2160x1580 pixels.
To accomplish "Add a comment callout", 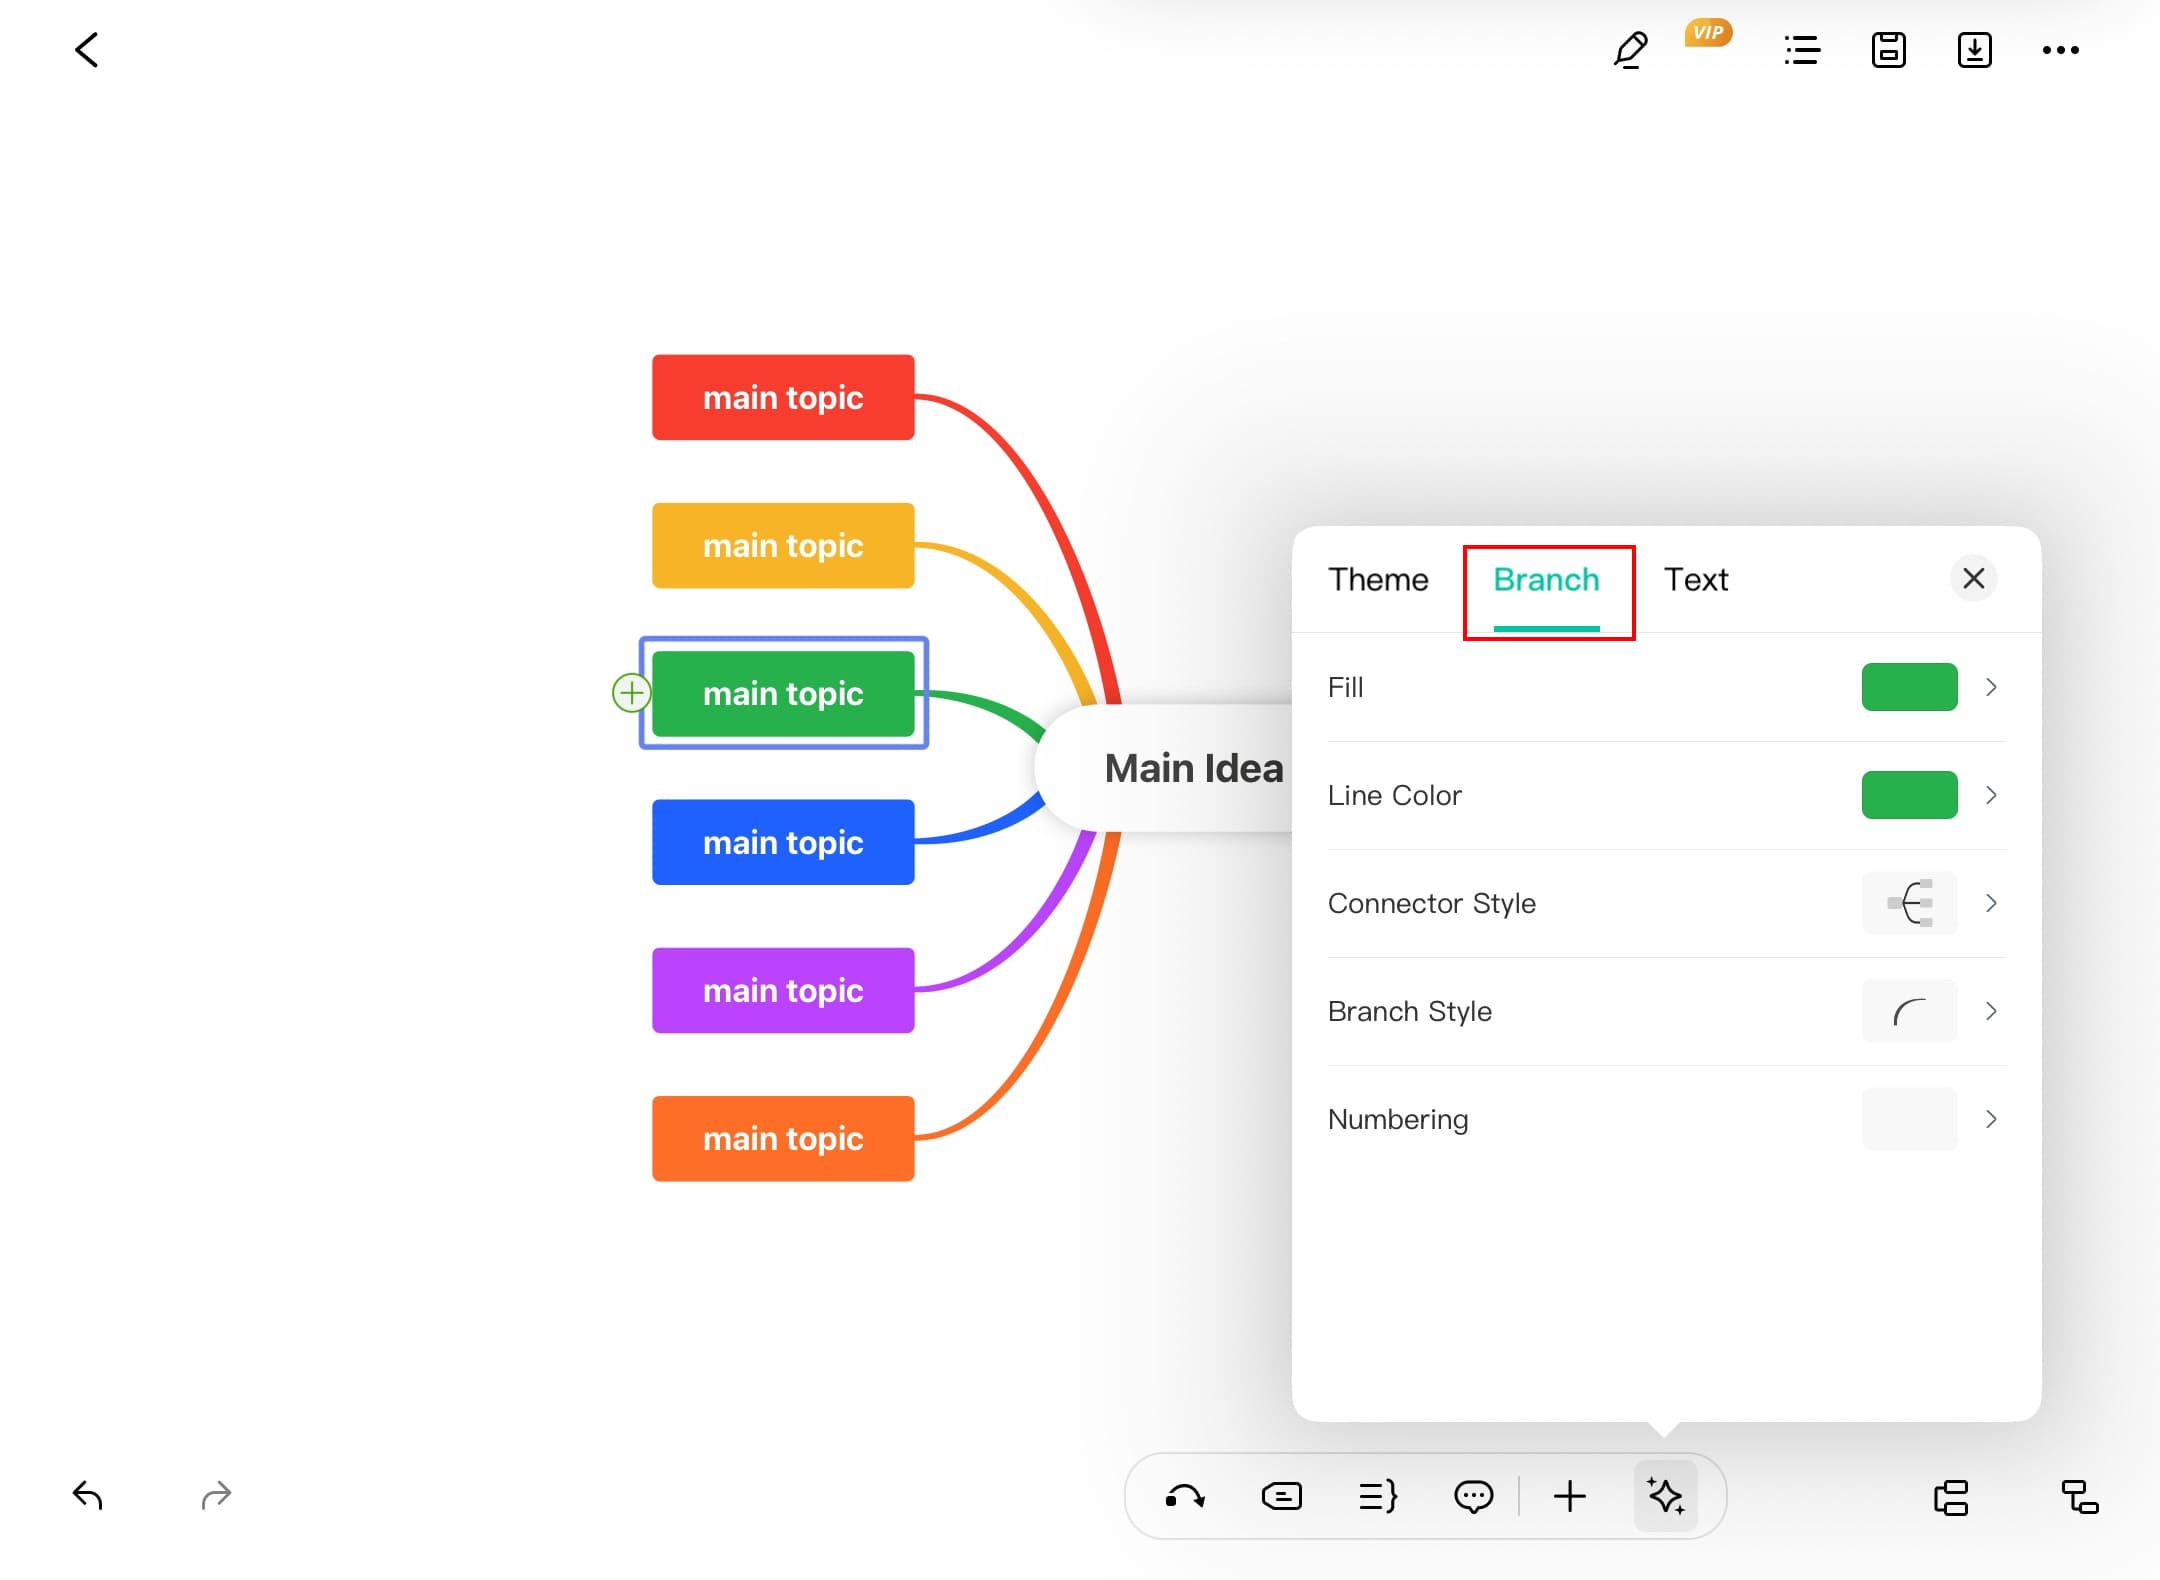I will coord(1473,1497).
